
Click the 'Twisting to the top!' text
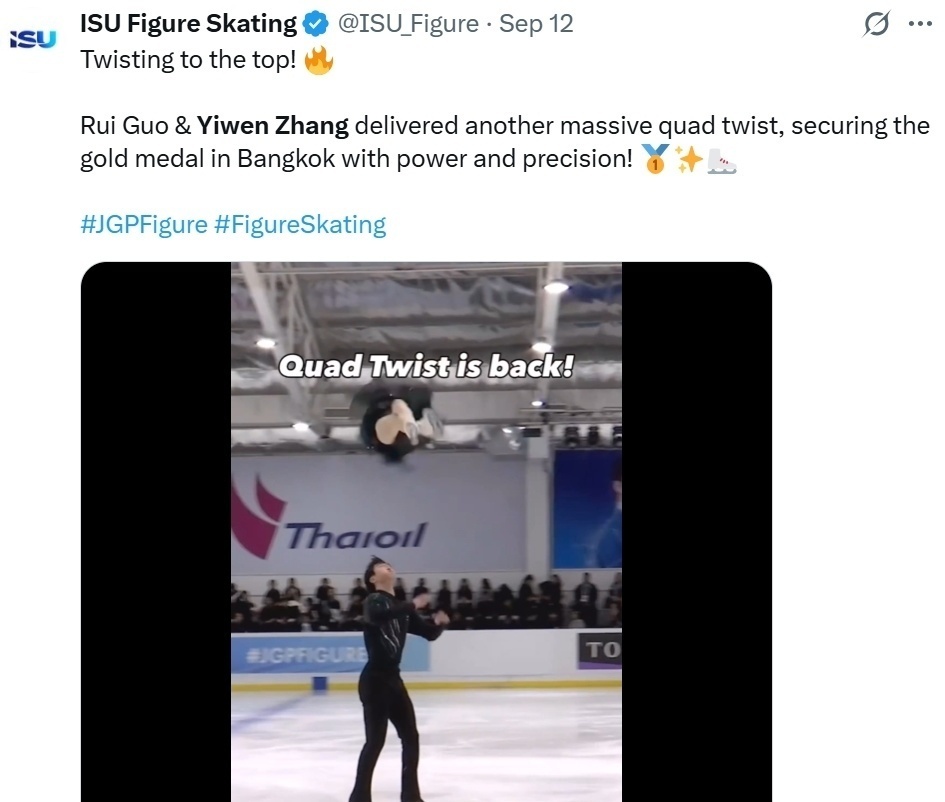pyautogui.click(x=188, y=59)
